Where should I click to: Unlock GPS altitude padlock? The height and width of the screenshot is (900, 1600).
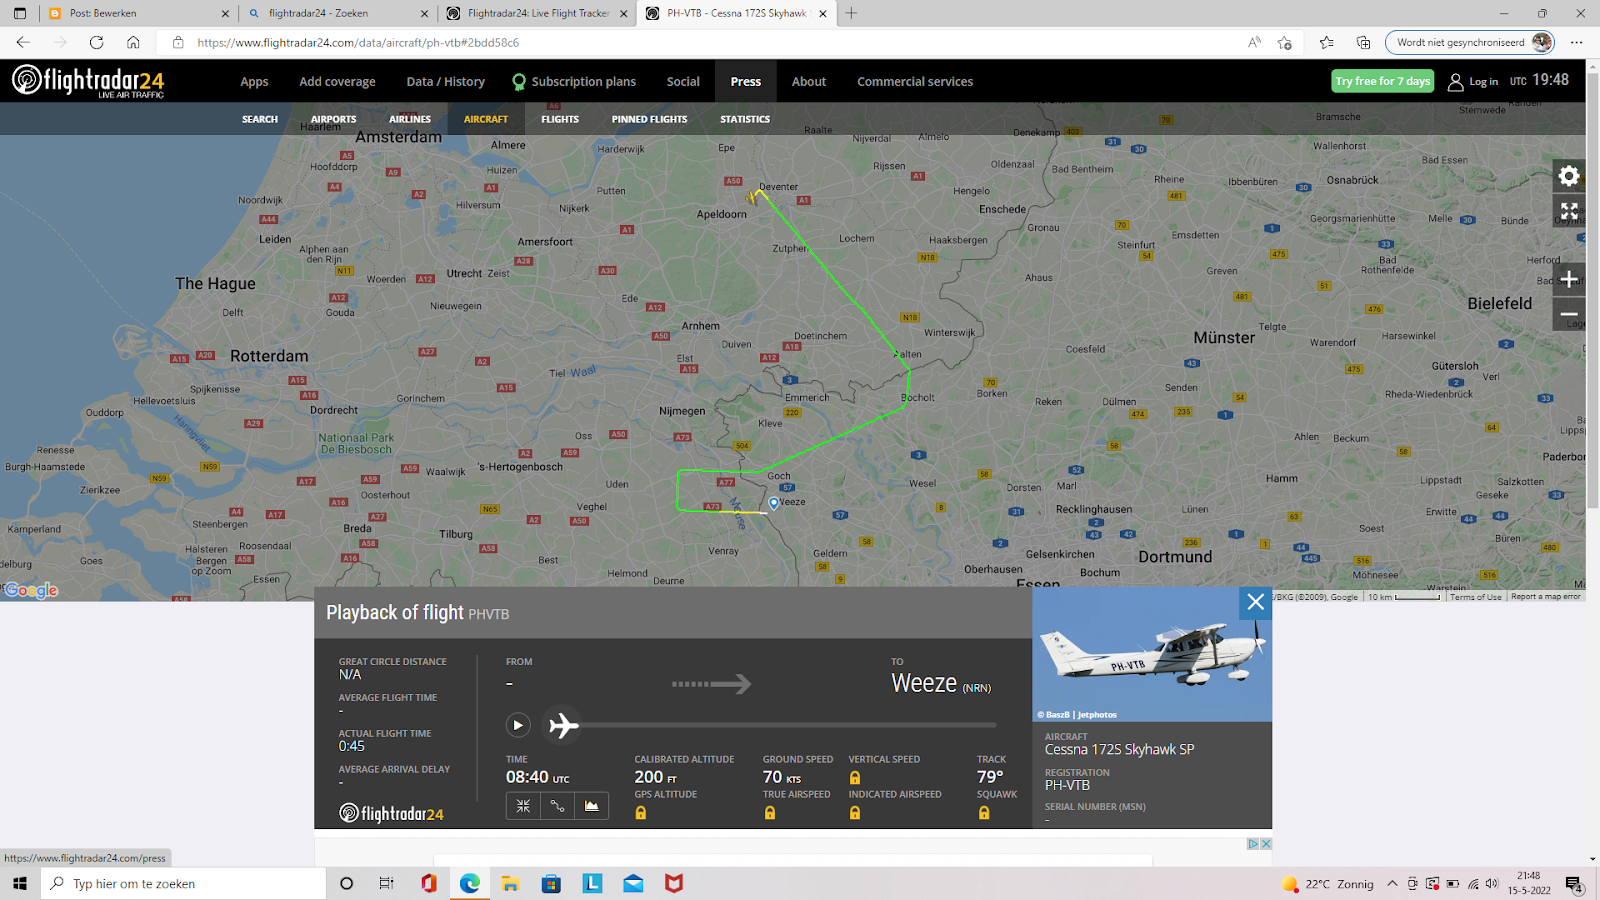point(641,813)
